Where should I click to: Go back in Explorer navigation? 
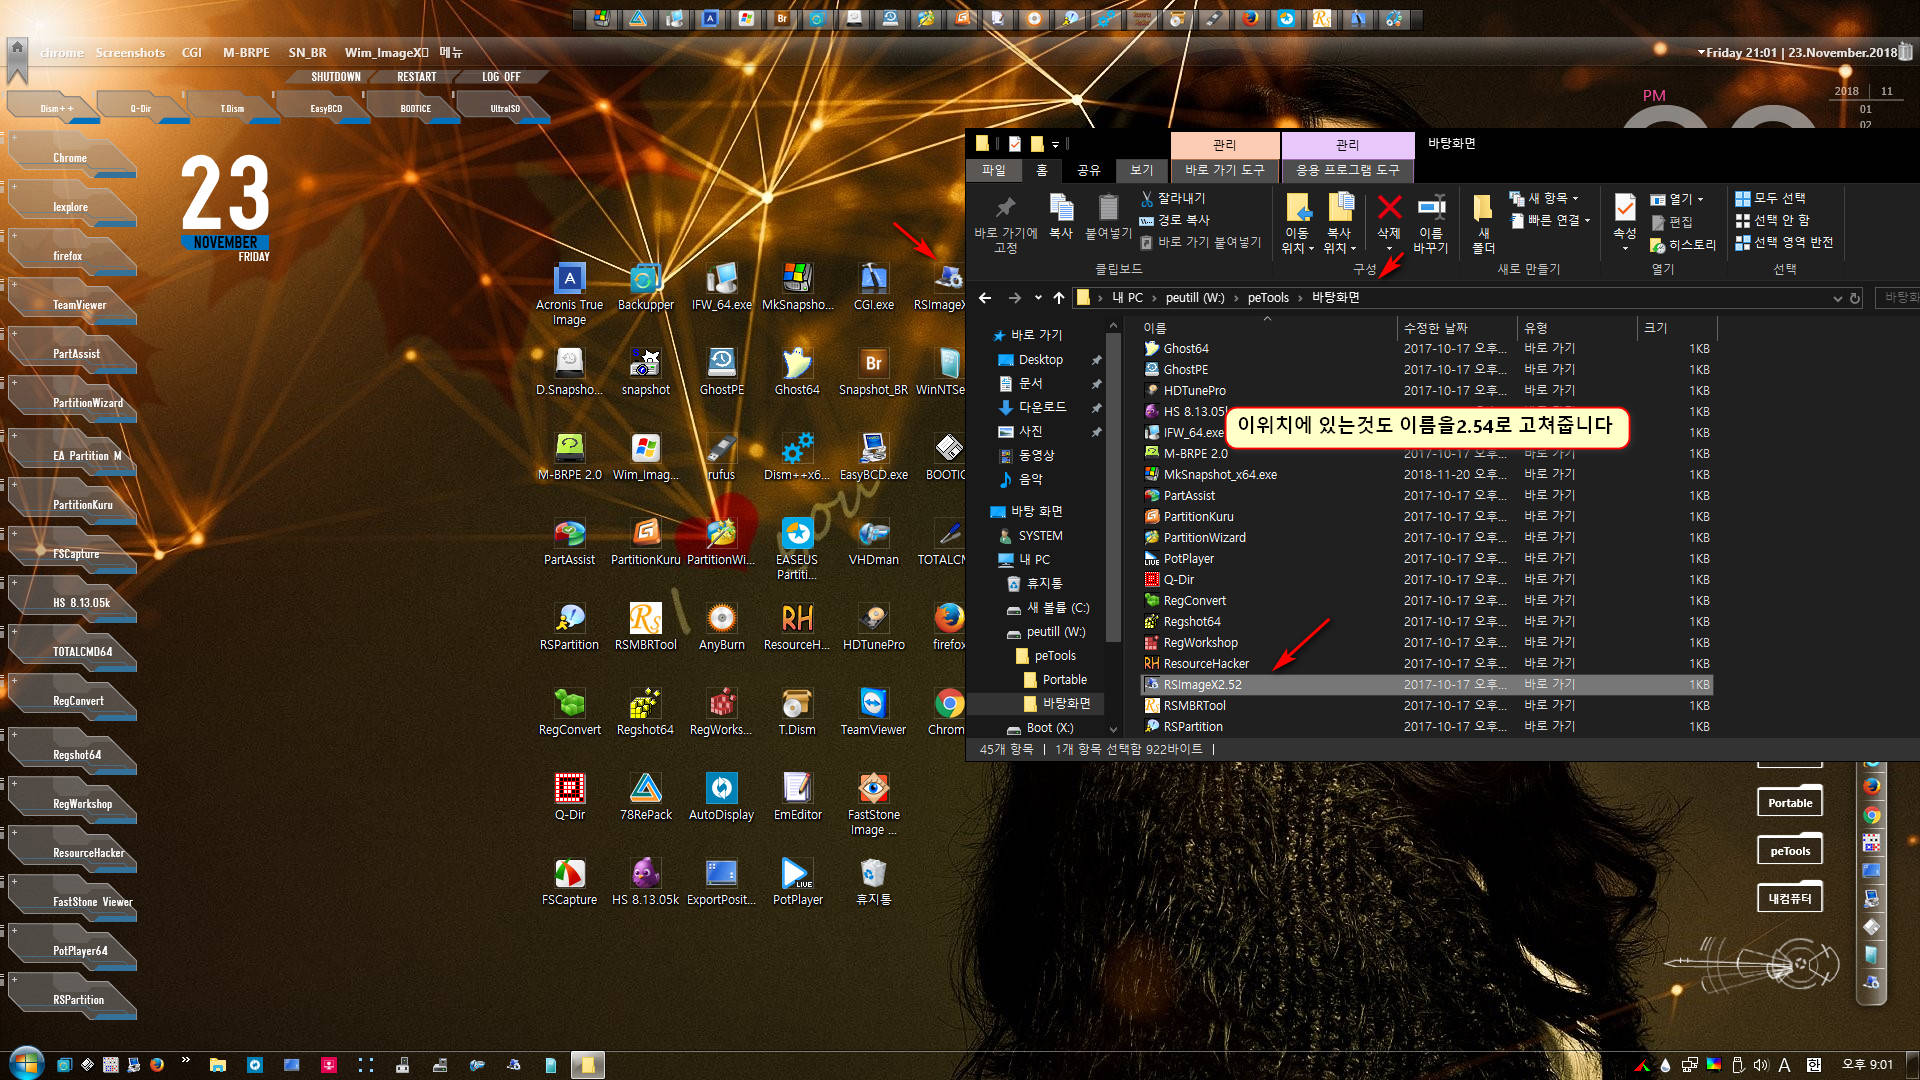985,298
